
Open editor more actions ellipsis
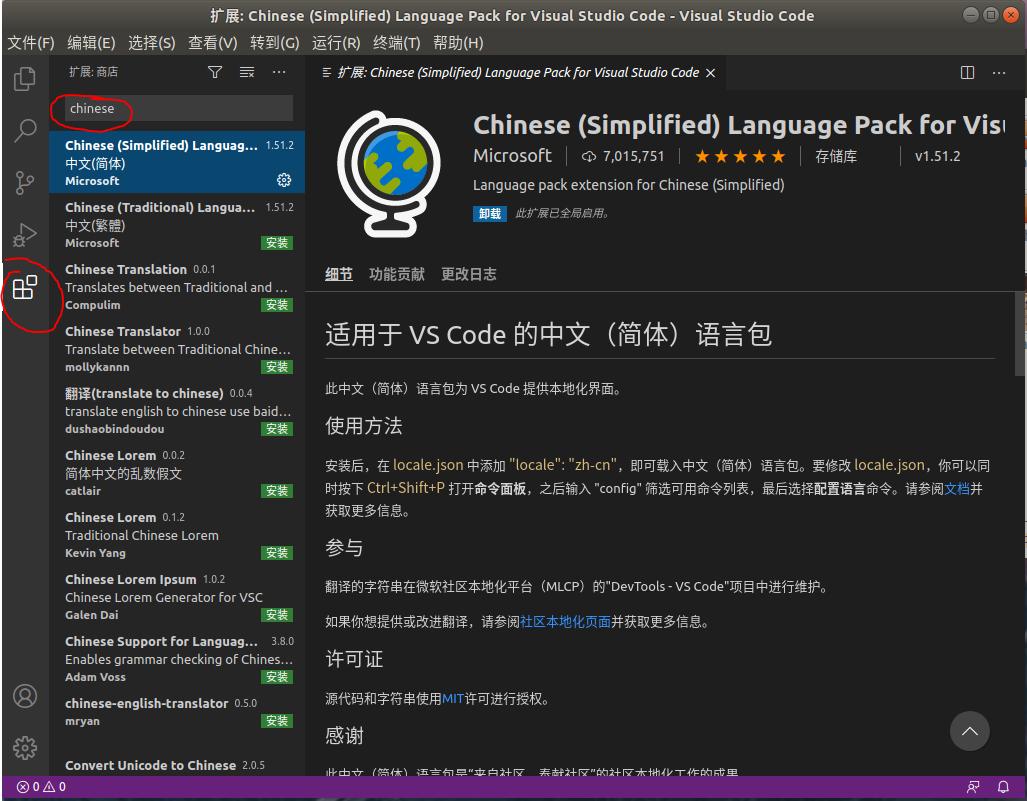999,73
